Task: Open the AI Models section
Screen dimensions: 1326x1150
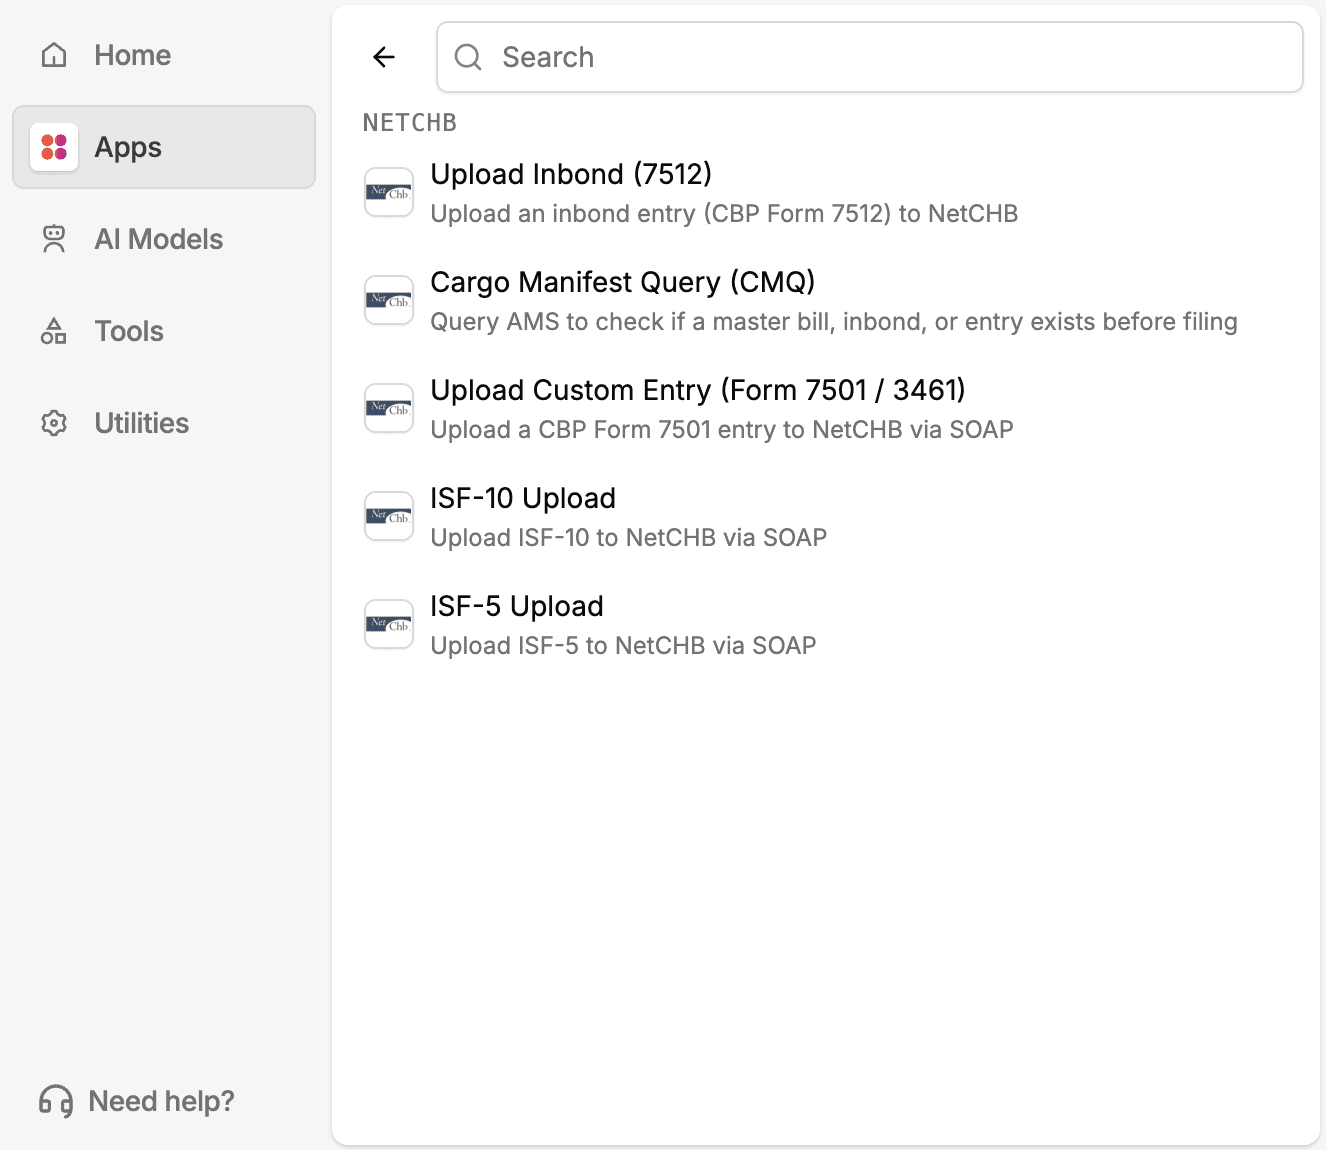Action: click(164, 239)
